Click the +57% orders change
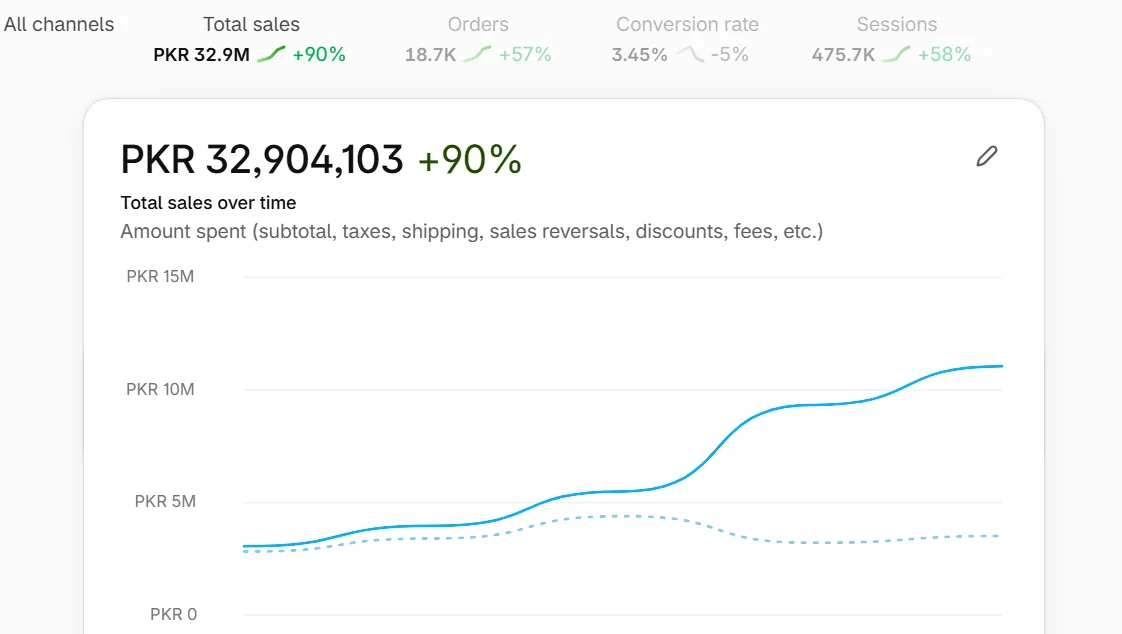Viewport: 1122px width, 634px height. click(525, 54)
